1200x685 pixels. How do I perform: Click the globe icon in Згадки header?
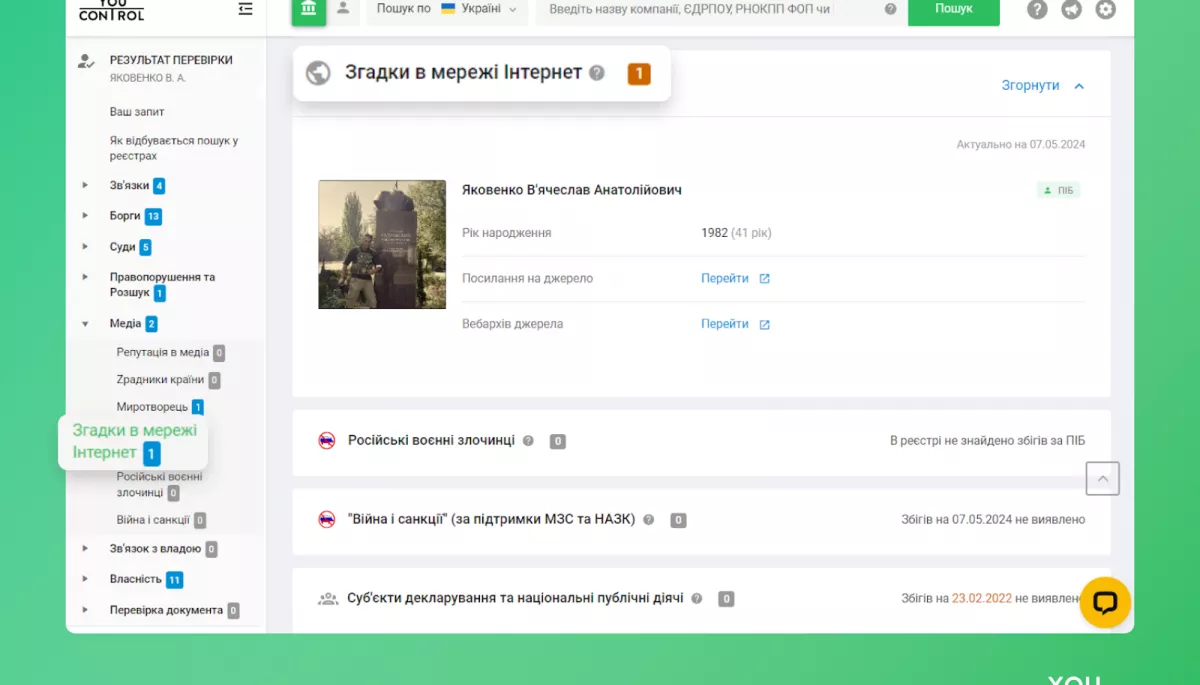point(318,73)
